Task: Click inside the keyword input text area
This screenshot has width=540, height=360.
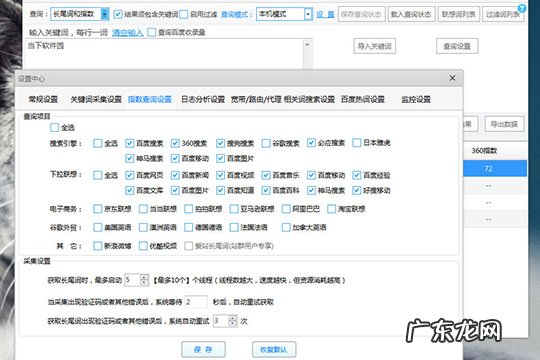Action: [164, 54]
